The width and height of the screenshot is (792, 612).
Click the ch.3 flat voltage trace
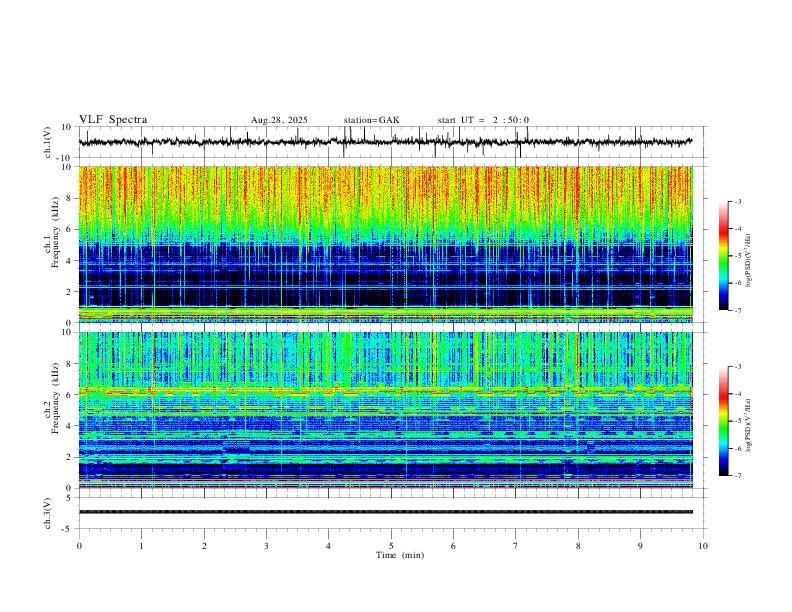pyautogui.click(x=386, y=512)
